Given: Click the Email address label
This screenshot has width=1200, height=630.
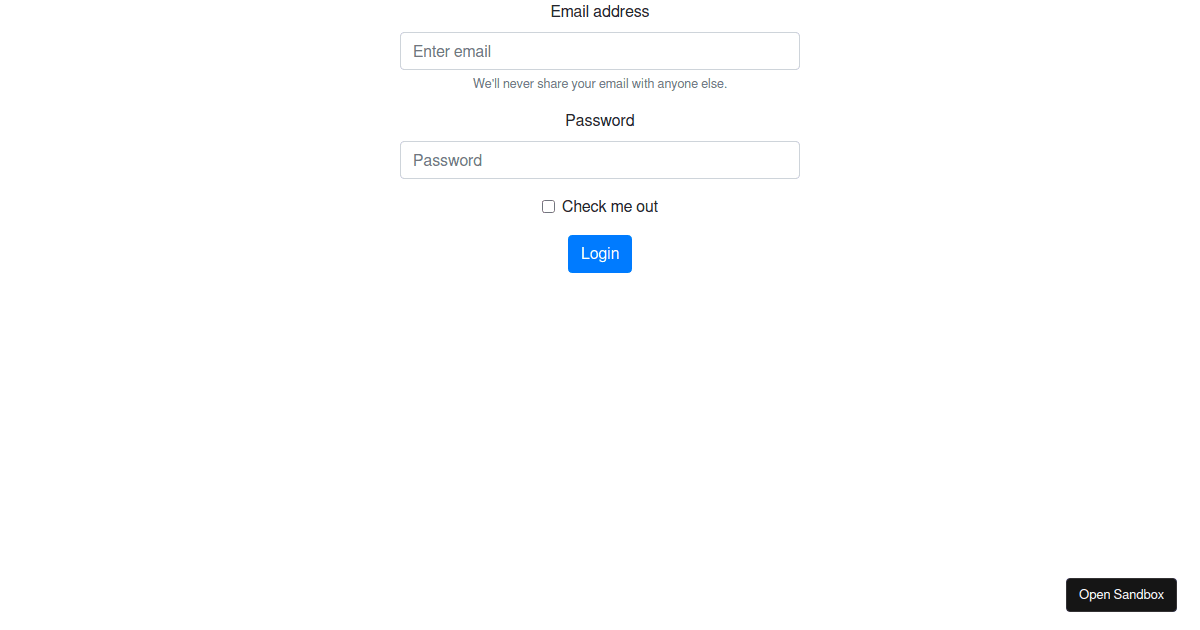Looking at the screenshot, I should point(599,11).
